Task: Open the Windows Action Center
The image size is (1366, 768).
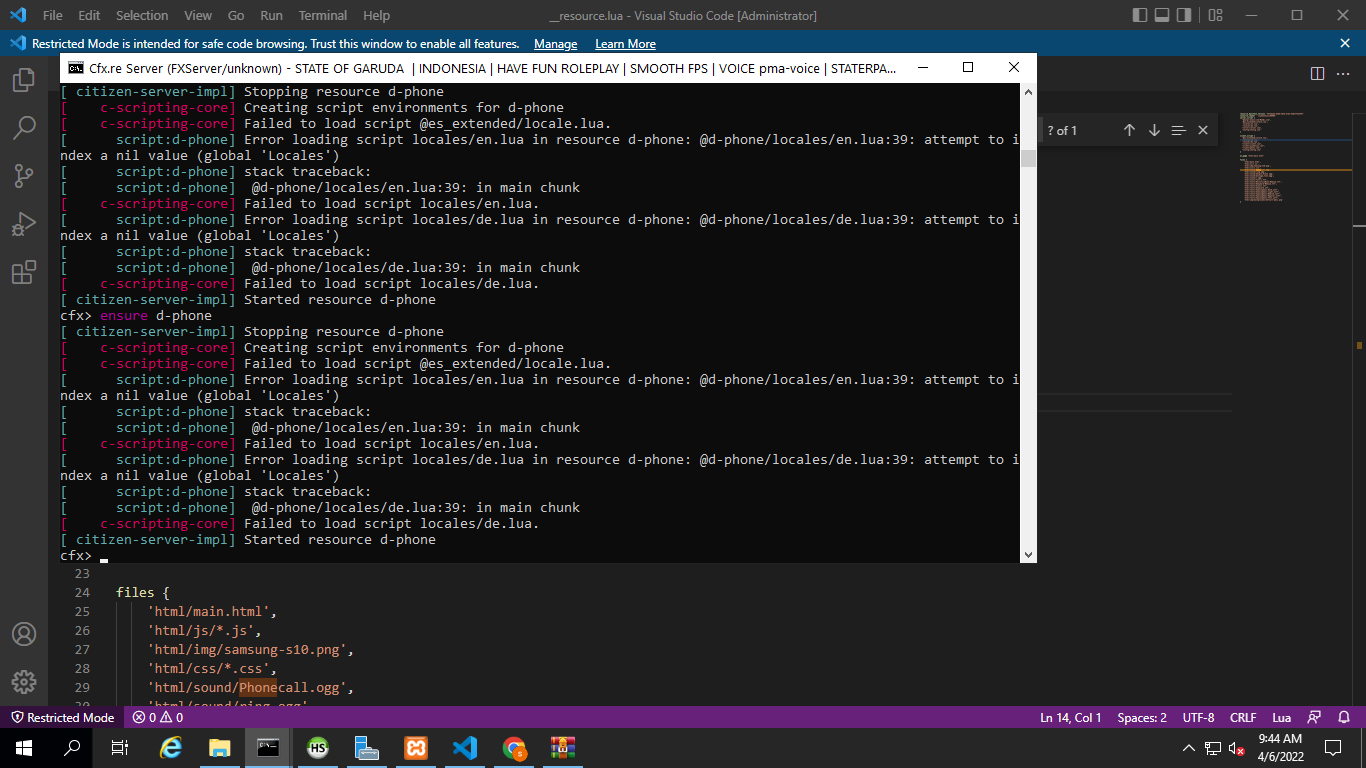Action: 1333,748
